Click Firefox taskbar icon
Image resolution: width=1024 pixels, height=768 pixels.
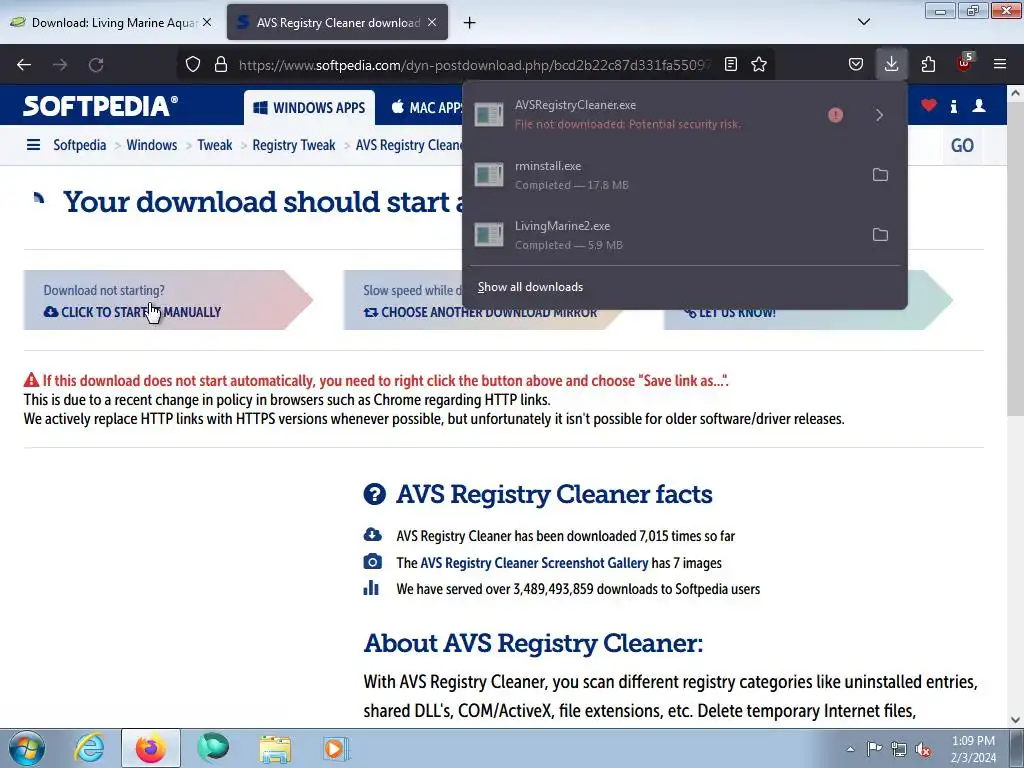click(x=151, y=748)
